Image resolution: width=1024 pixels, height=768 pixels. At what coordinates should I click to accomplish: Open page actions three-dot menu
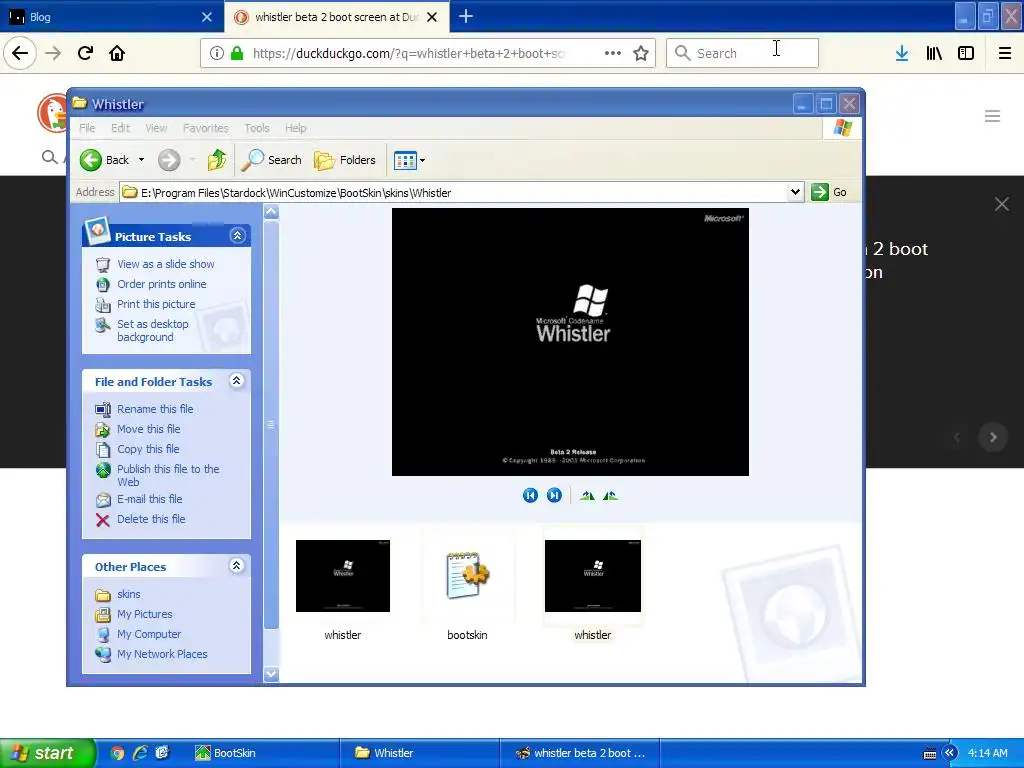click(613, 53)
